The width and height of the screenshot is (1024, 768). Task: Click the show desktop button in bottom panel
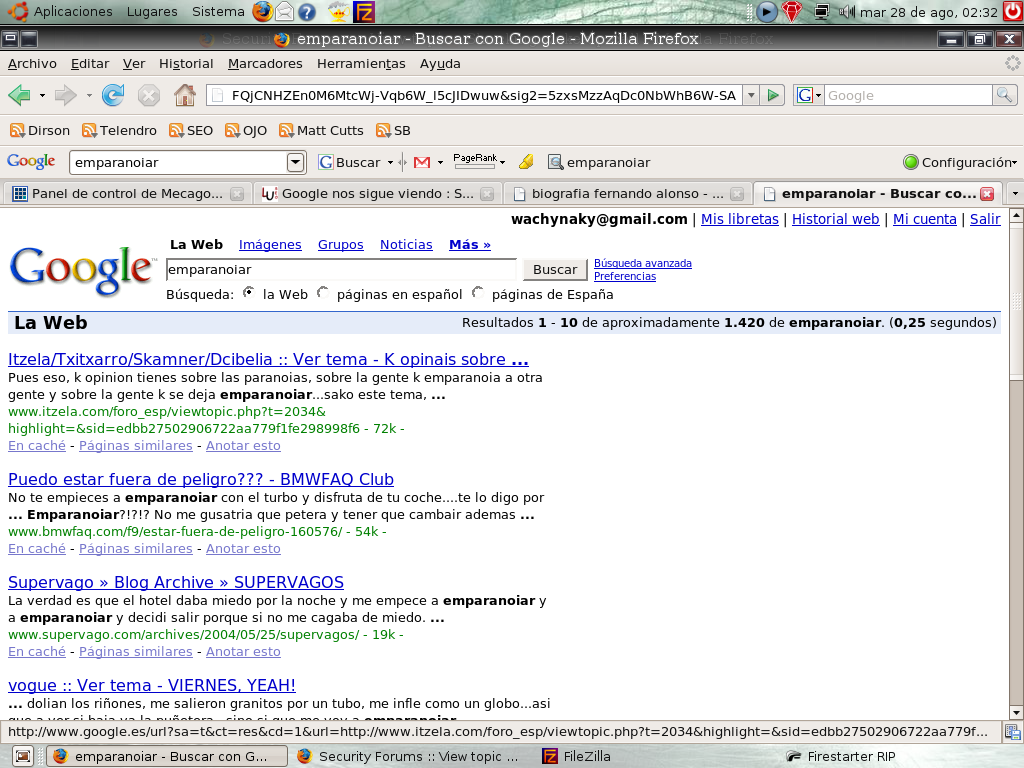click(x=22, y=756)
